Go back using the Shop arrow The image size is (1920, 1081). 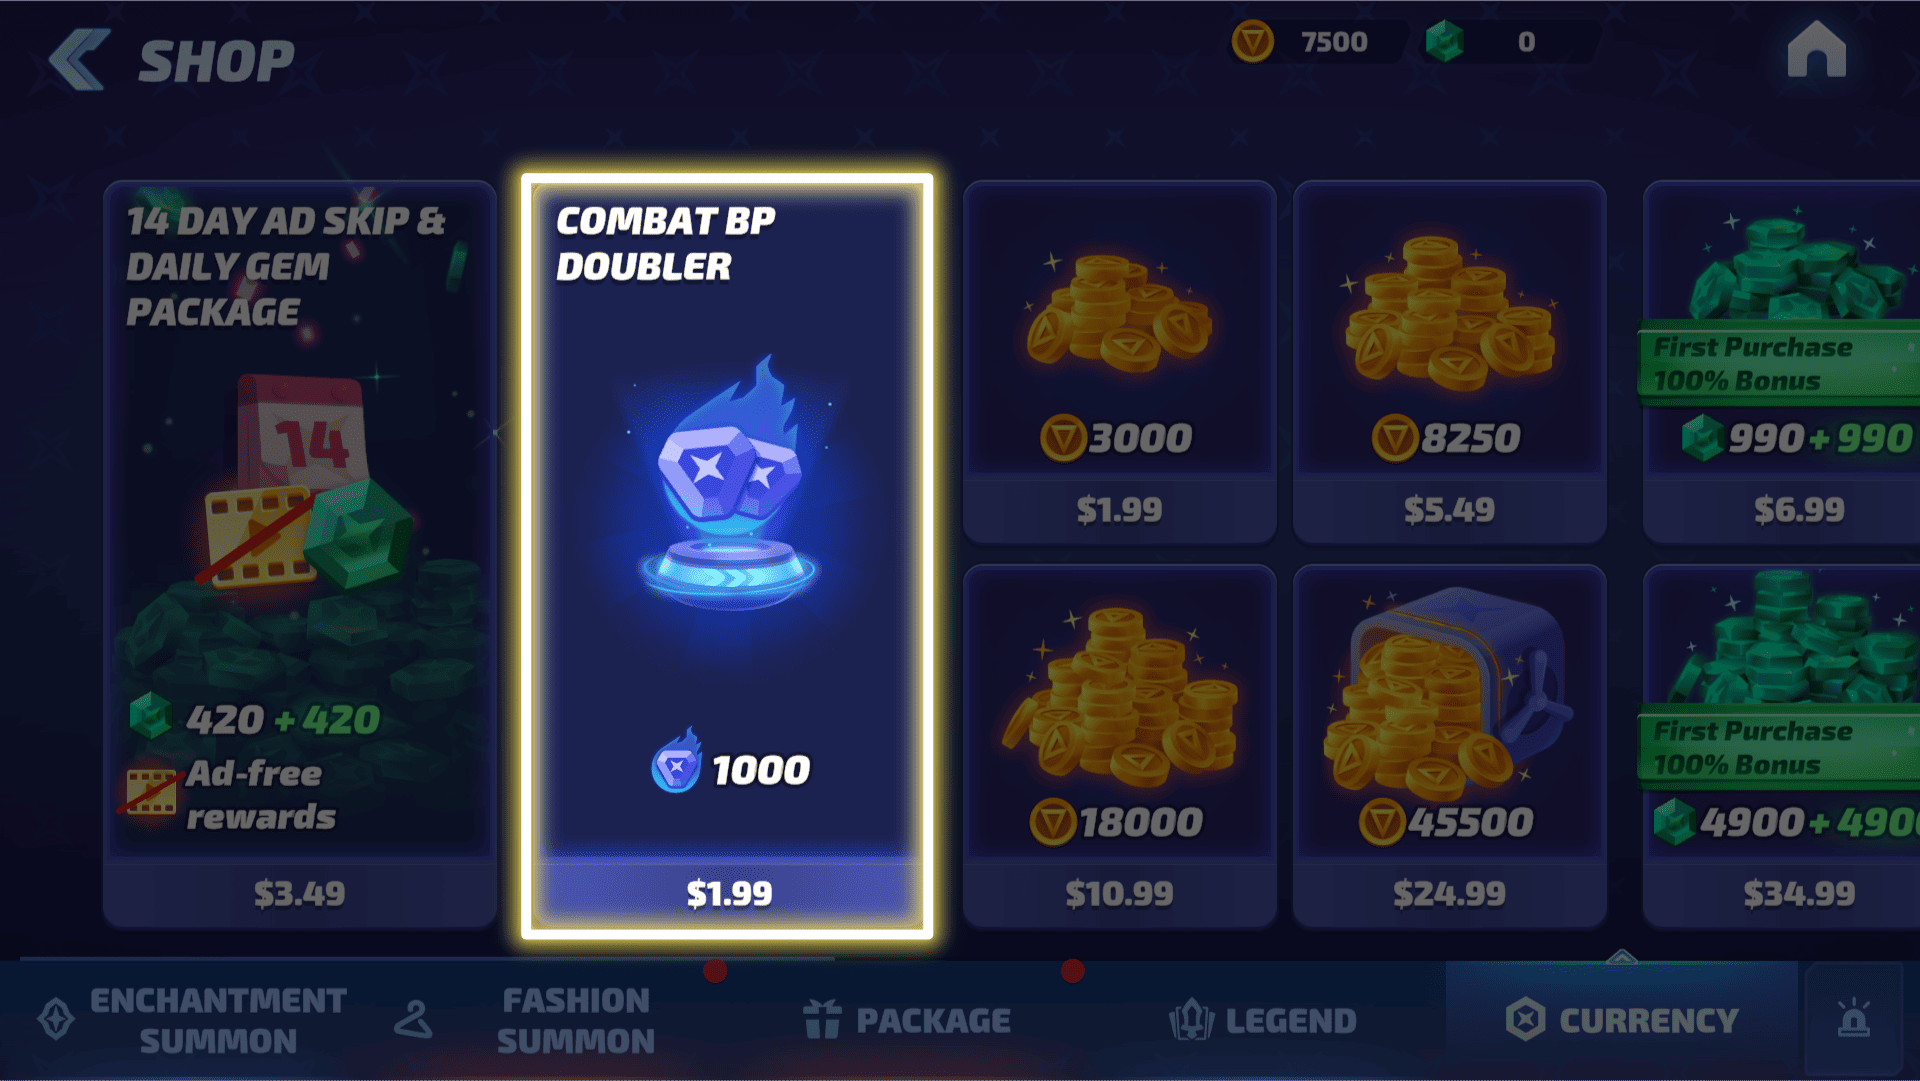(80, 60)
